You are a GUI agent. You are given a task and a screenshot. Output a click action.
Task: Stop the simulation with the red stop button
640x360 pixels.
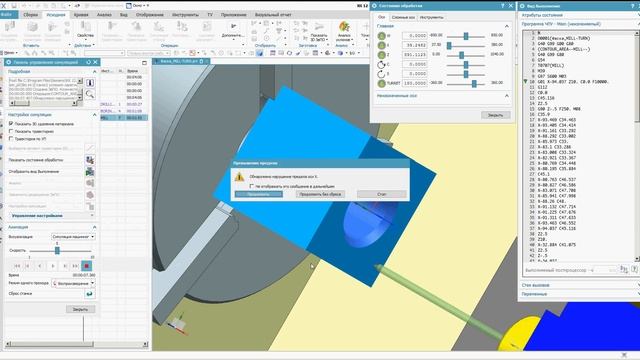pos(87,266)
